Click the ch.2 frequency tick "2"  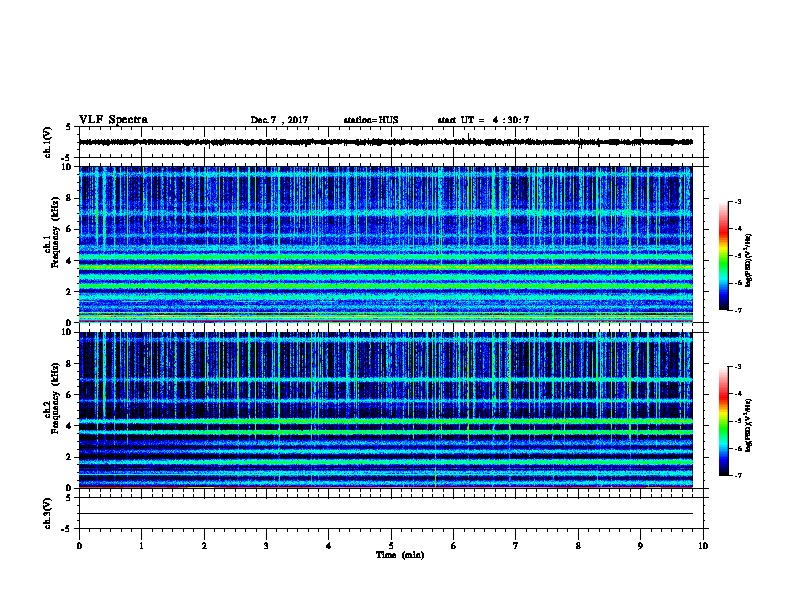(69, 457)
